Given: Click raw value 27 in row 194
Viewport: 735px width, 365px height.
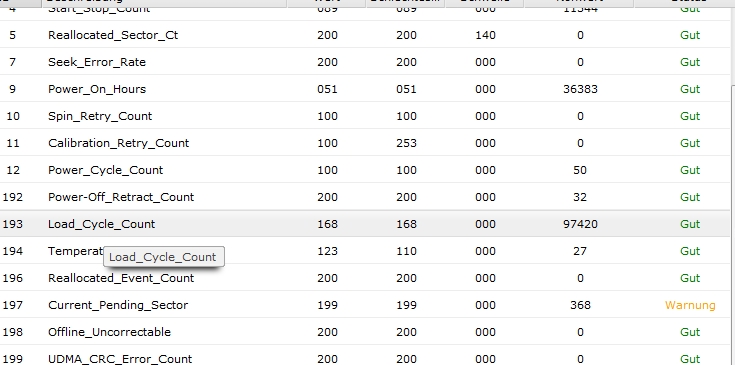Looking at the screenshot, I should tap(580, 251).
